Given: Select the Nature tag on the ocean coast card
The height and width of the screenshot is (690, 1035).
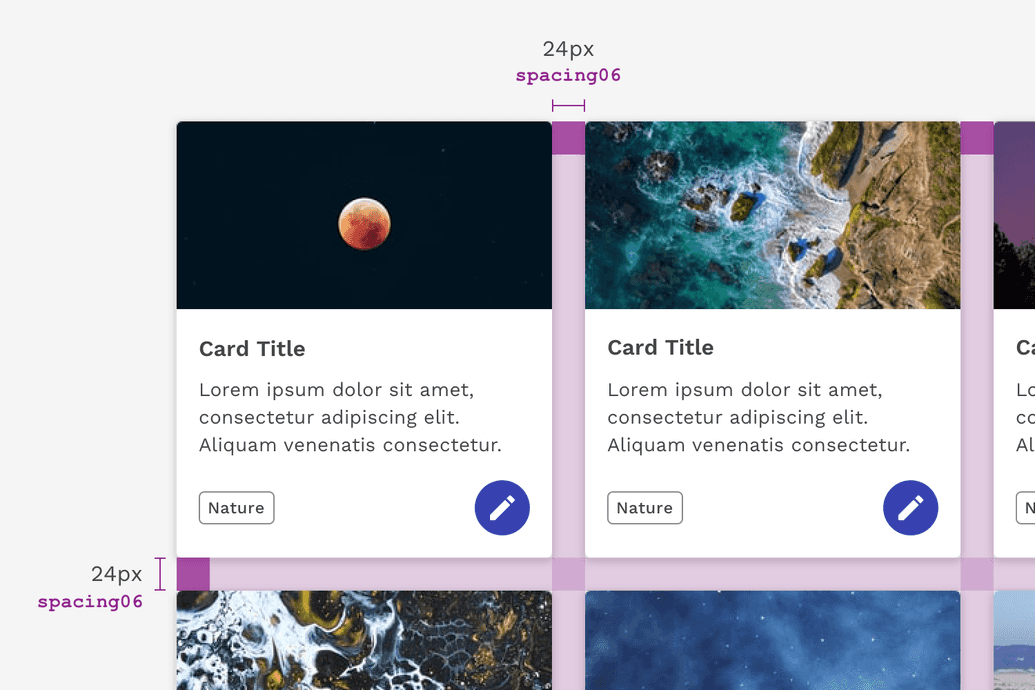Looking at the screenshot, I should (x=645, y=508).
